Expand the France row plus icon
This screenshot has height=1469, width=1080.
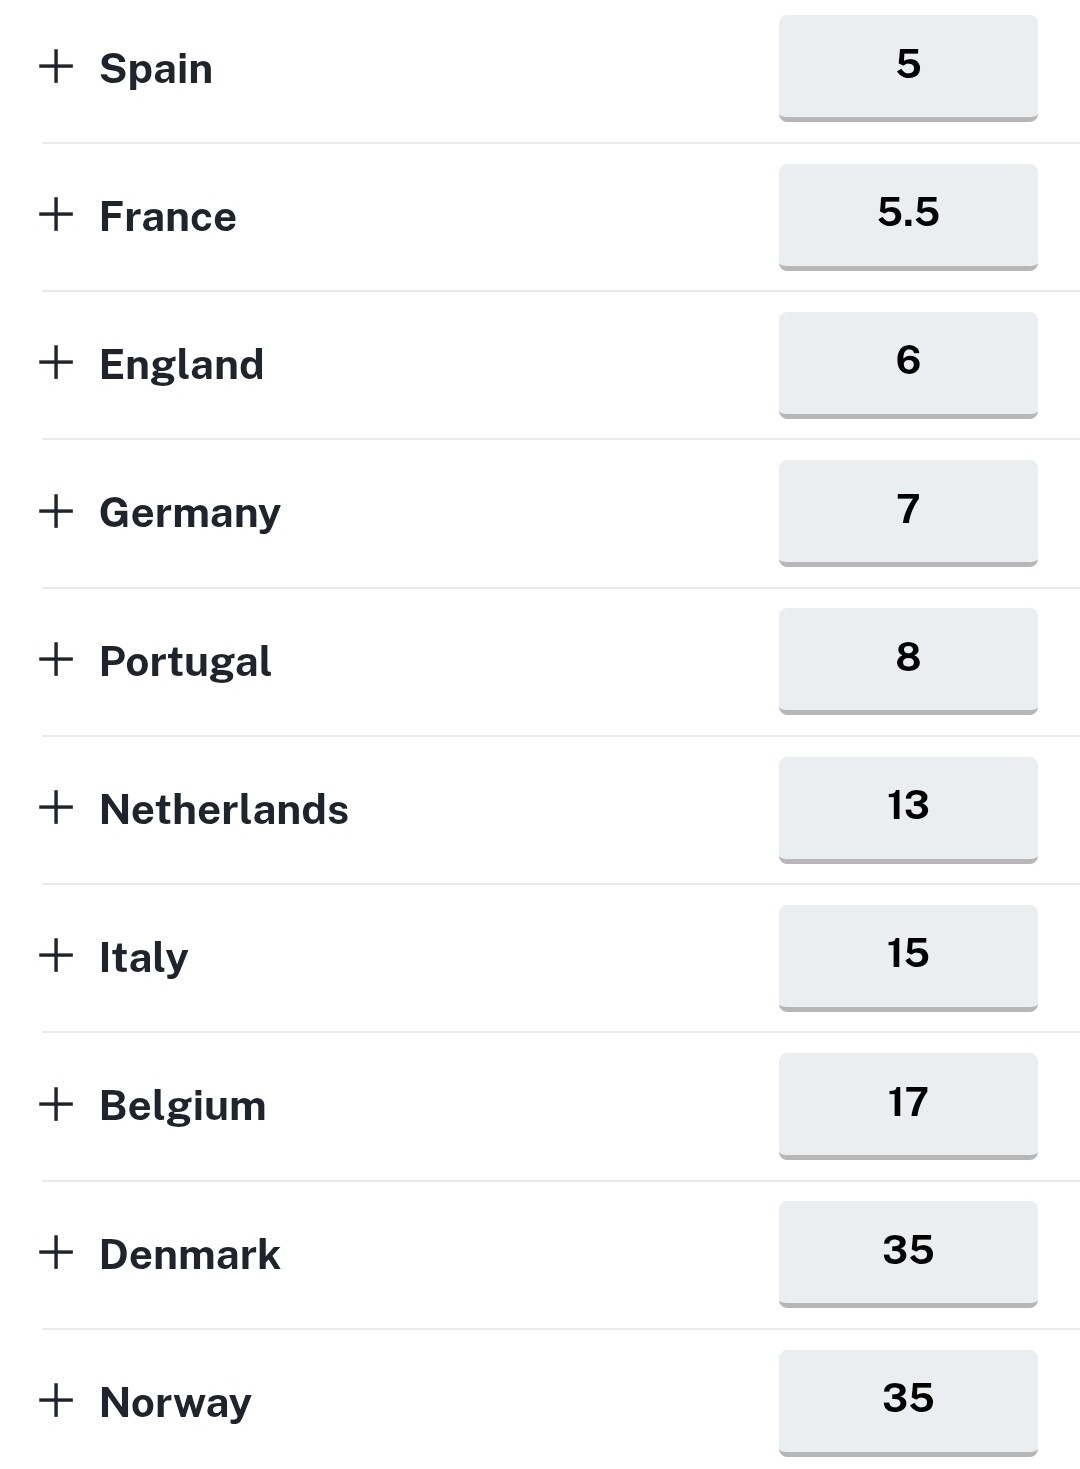[x=56, y=215]
